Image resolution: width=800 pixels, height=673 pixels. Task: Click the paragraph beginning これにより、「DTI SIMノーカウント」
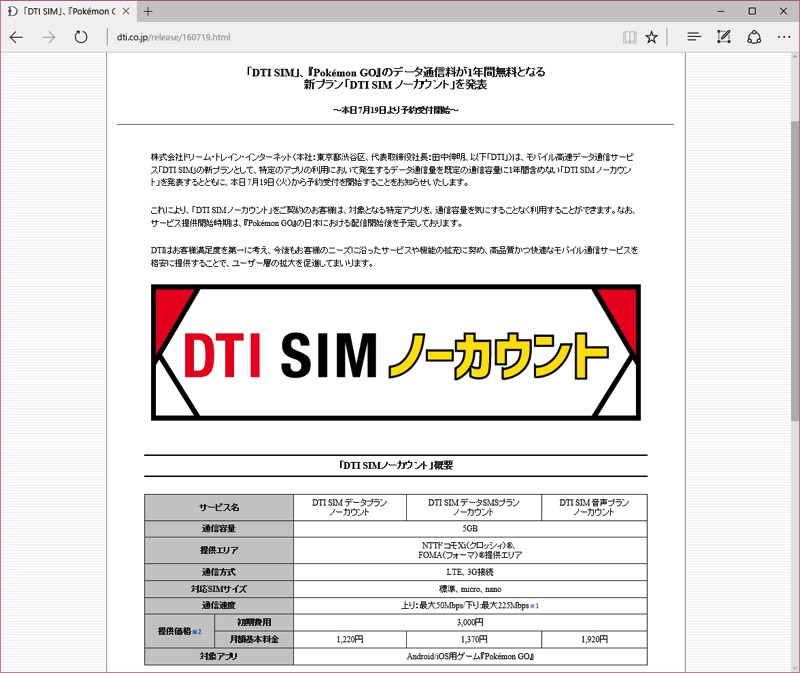[x=393, y=216]
